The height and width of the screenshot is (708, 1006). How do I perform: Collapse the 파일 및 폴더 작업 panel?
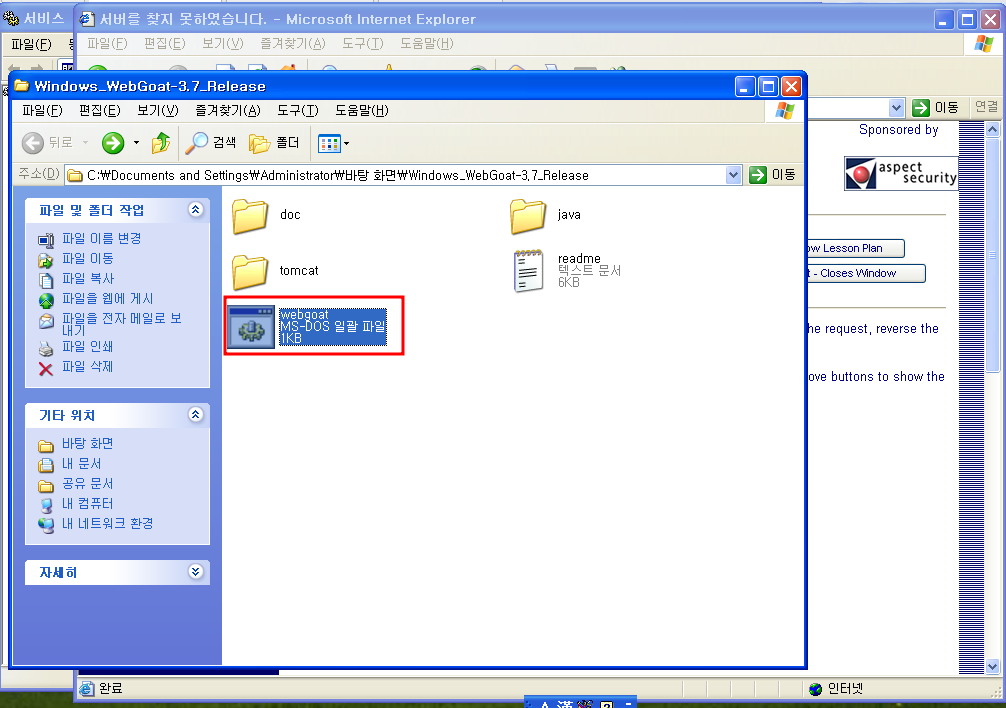point(196,210)
